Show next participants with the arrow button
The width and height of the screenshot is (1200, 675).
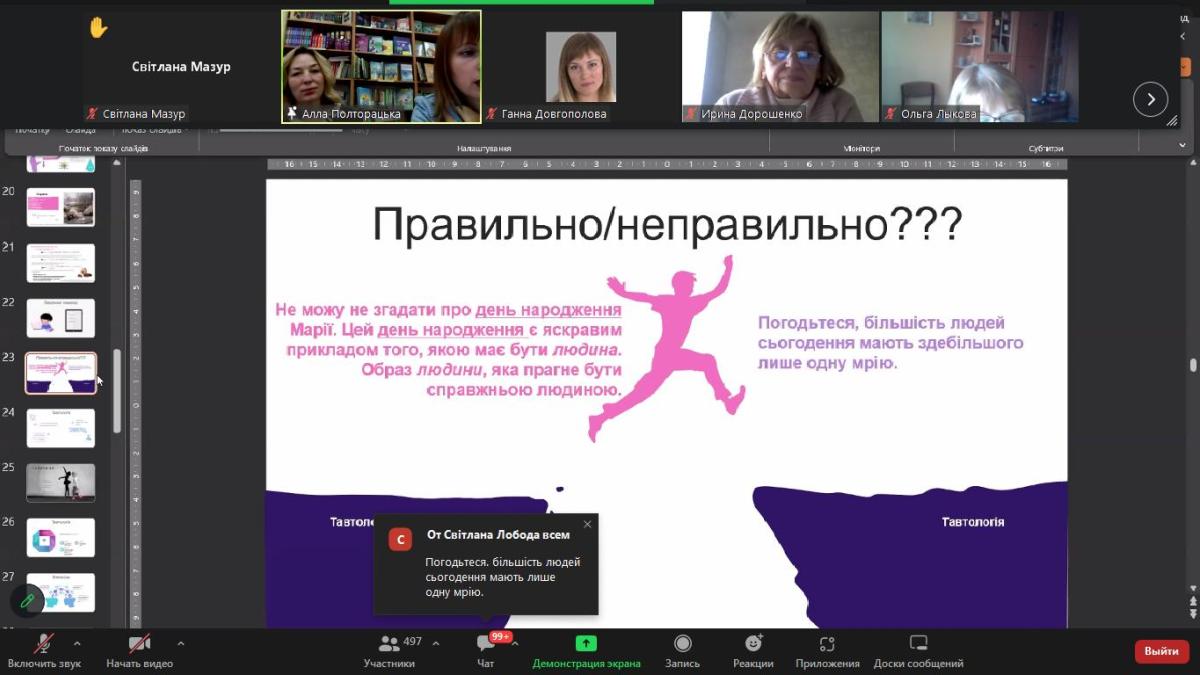coord(1150,99)
